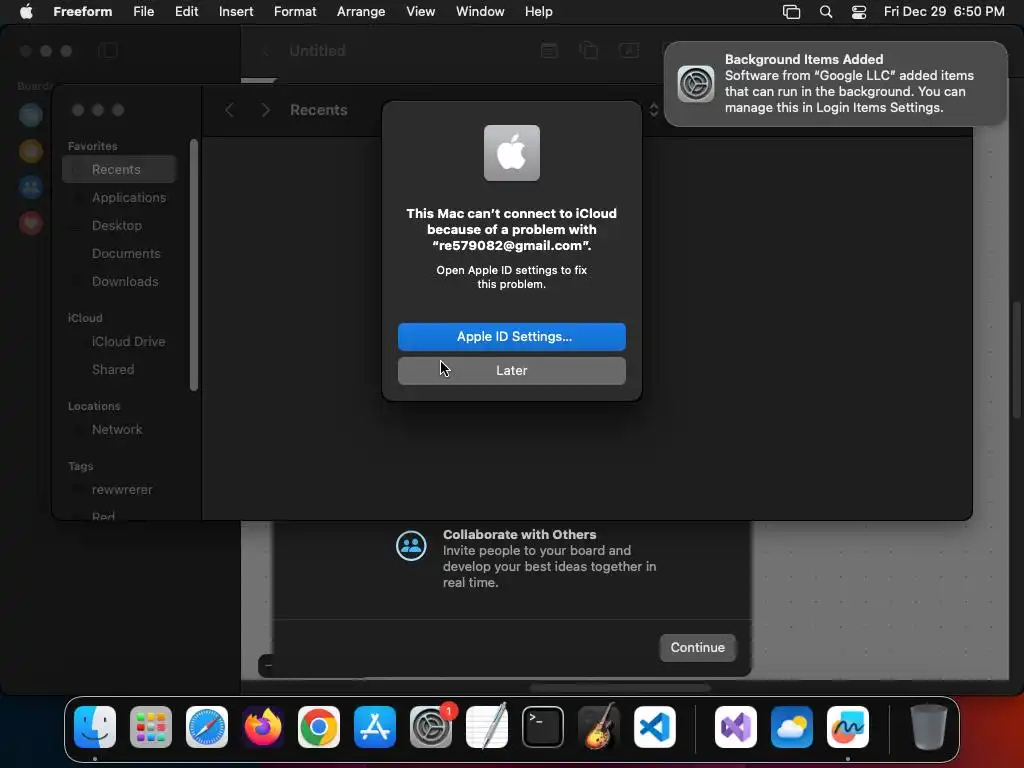The image size is (1024, 768).
Task: Select Documents in the file dialog sidebar
Action: 120,253
